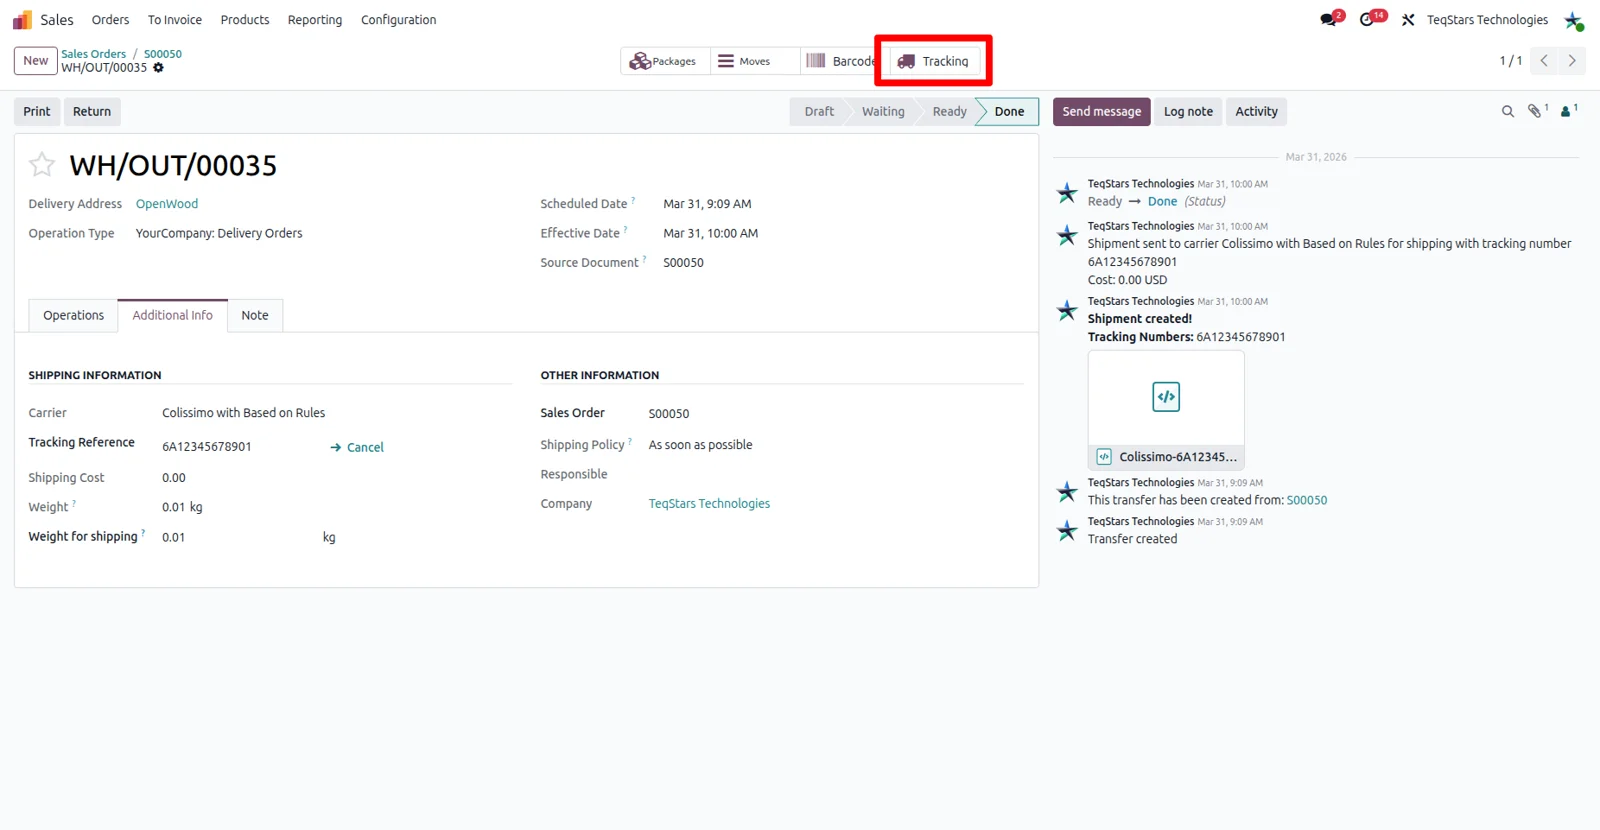The image size is (1600, 830).
Task: Open the Tracking smart button
Action: (934, 61)
